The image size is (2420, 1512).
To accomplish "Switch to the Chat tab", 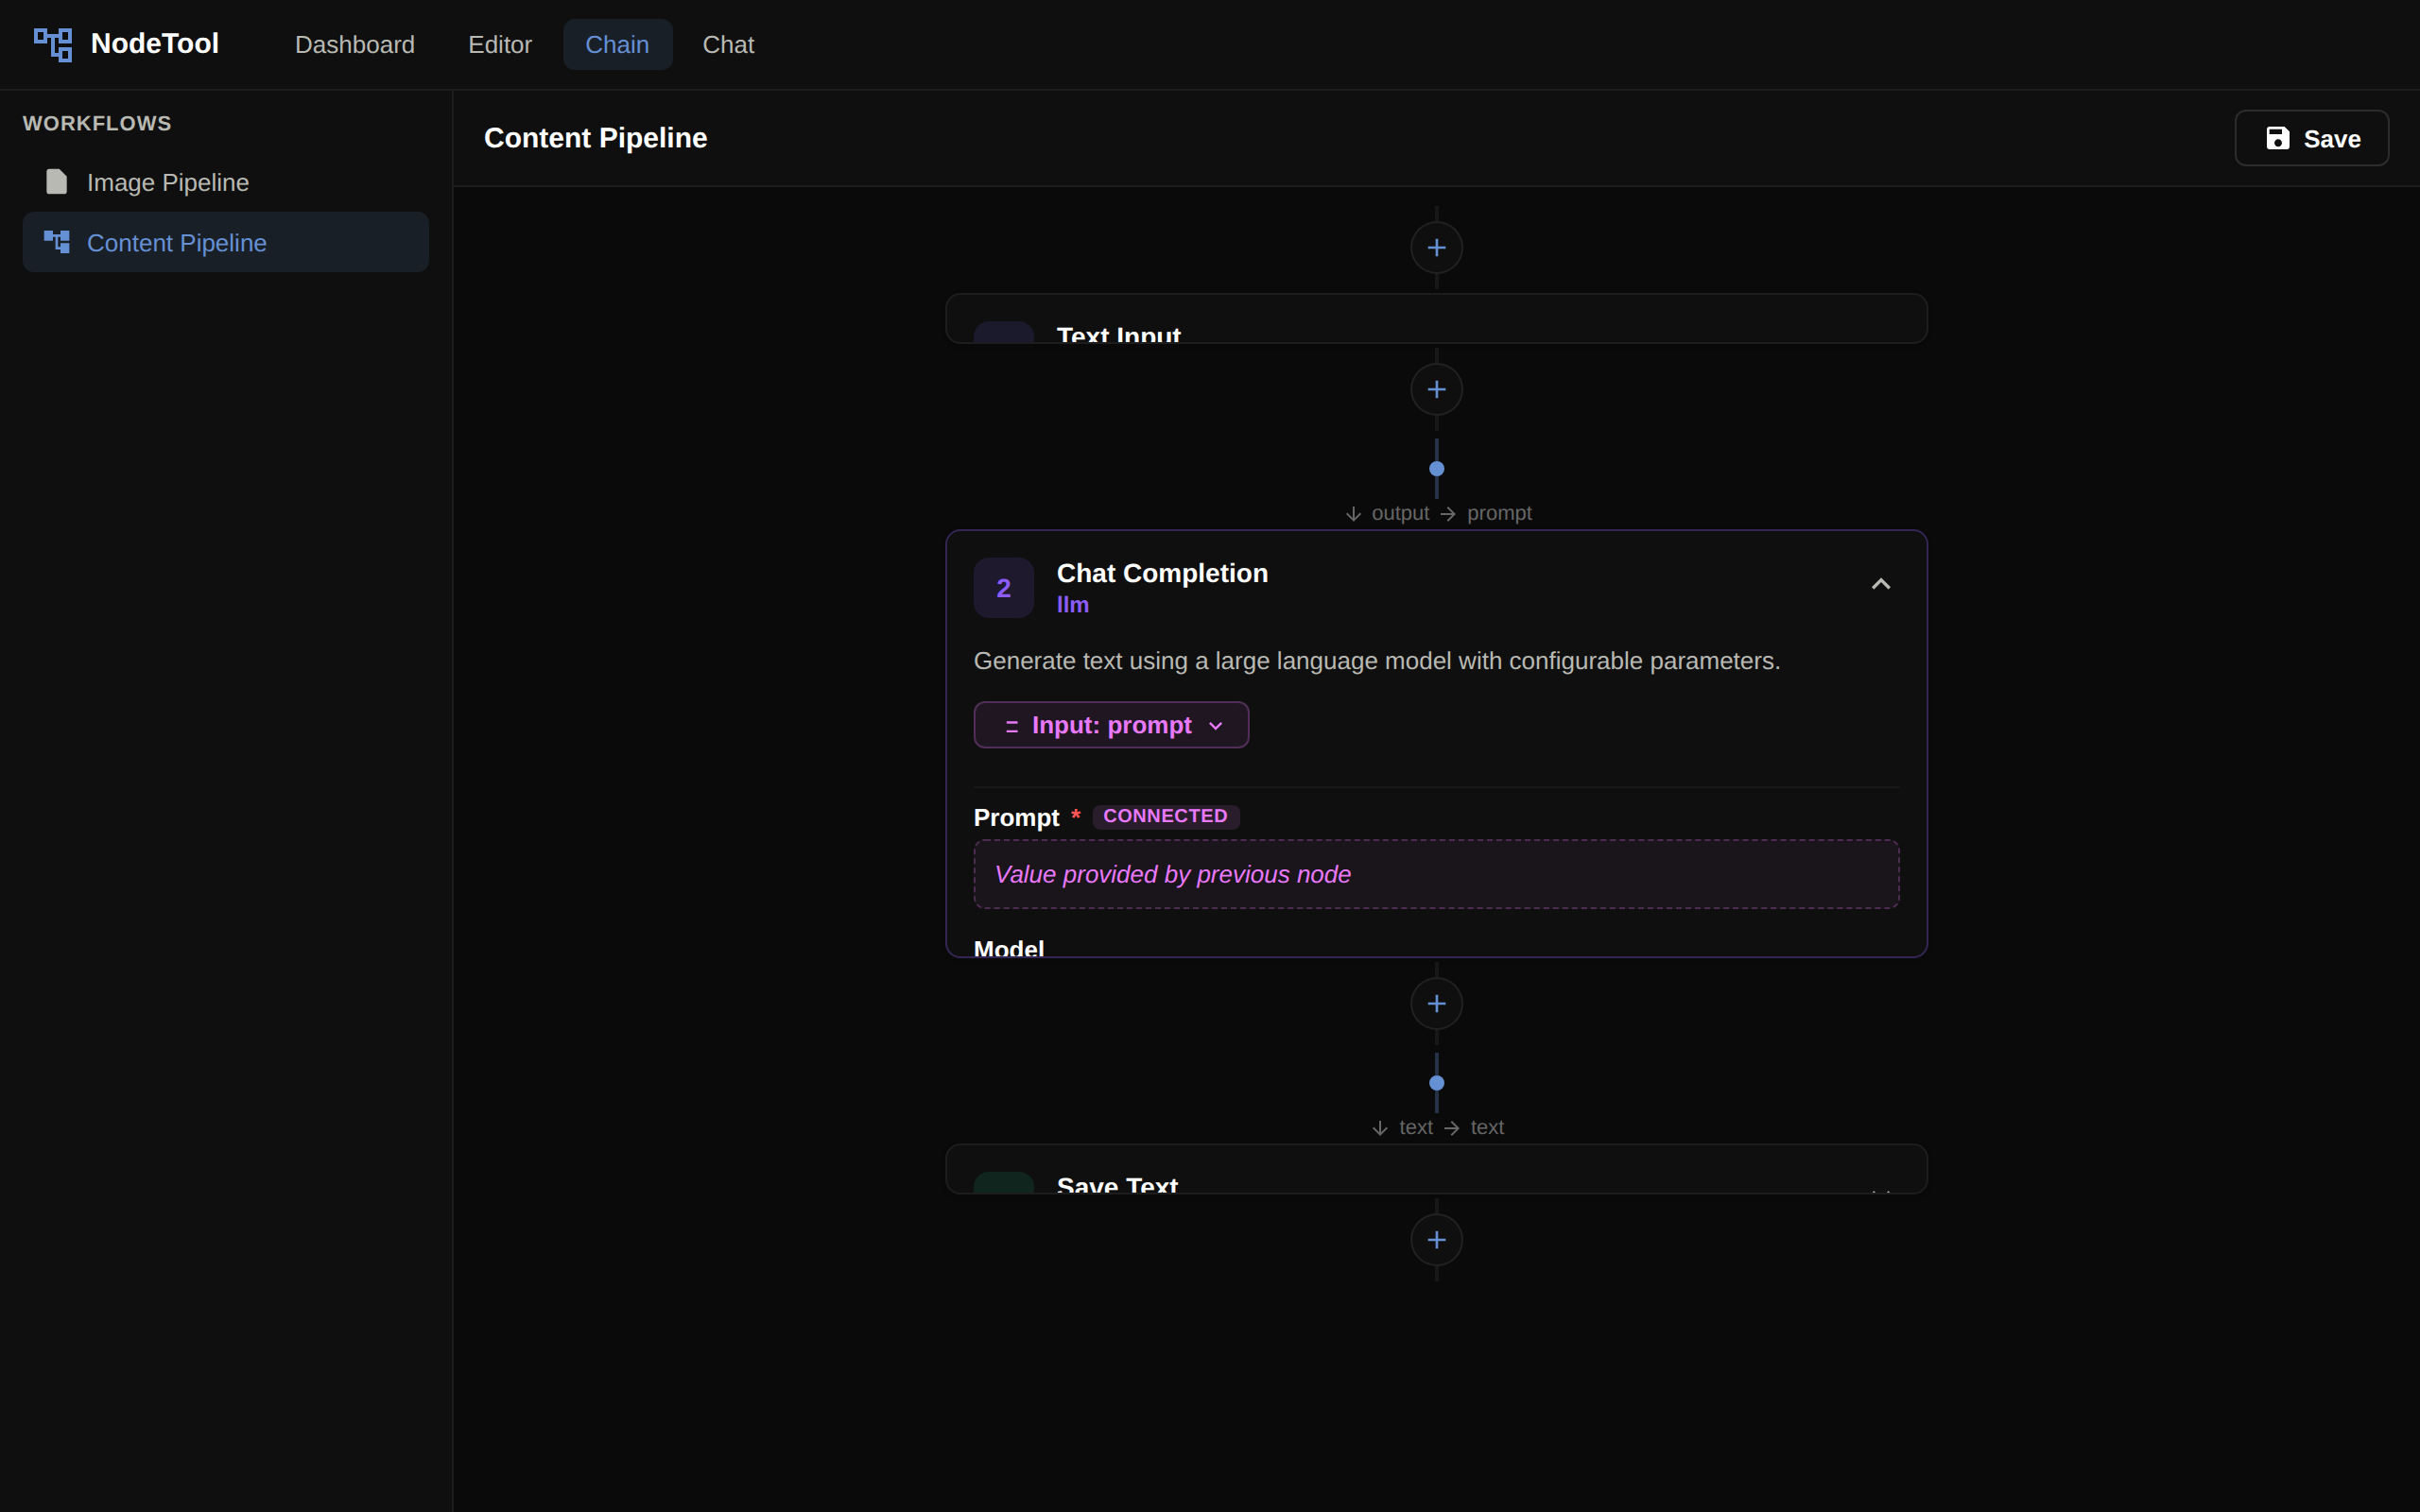I will pyautogui.click(x=728, y=44).
